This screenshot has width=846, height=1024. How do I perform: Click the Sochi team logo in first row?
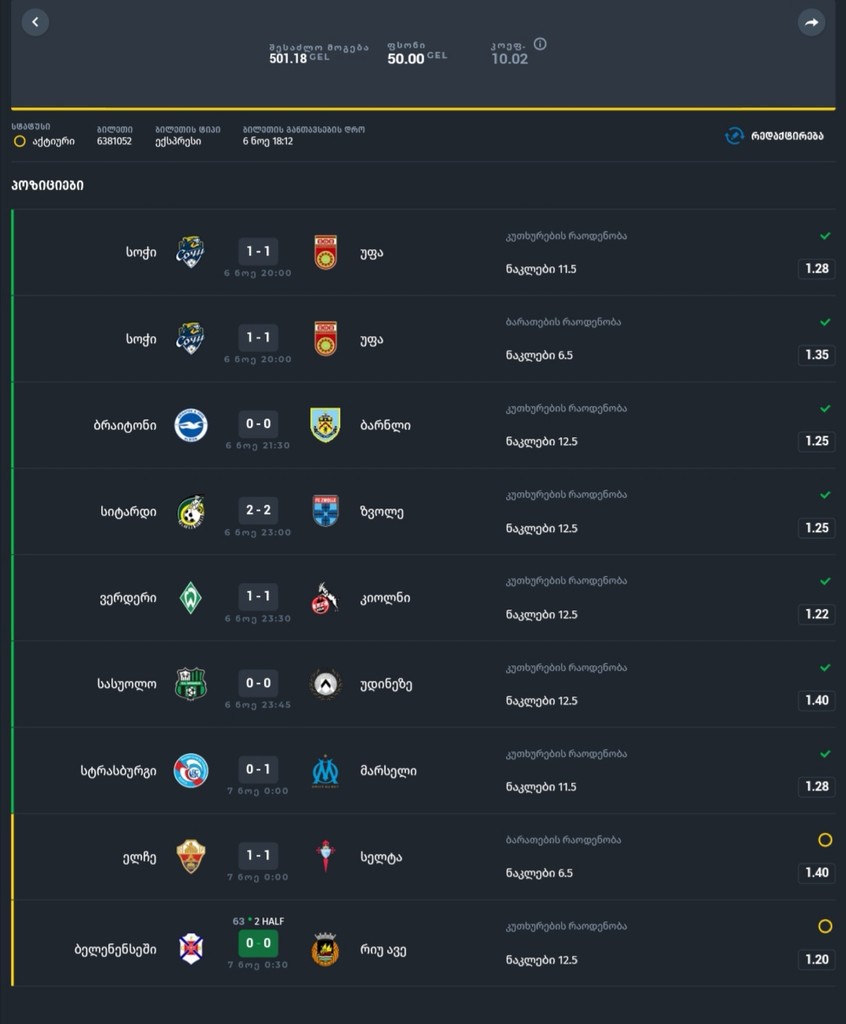[191, 252]
